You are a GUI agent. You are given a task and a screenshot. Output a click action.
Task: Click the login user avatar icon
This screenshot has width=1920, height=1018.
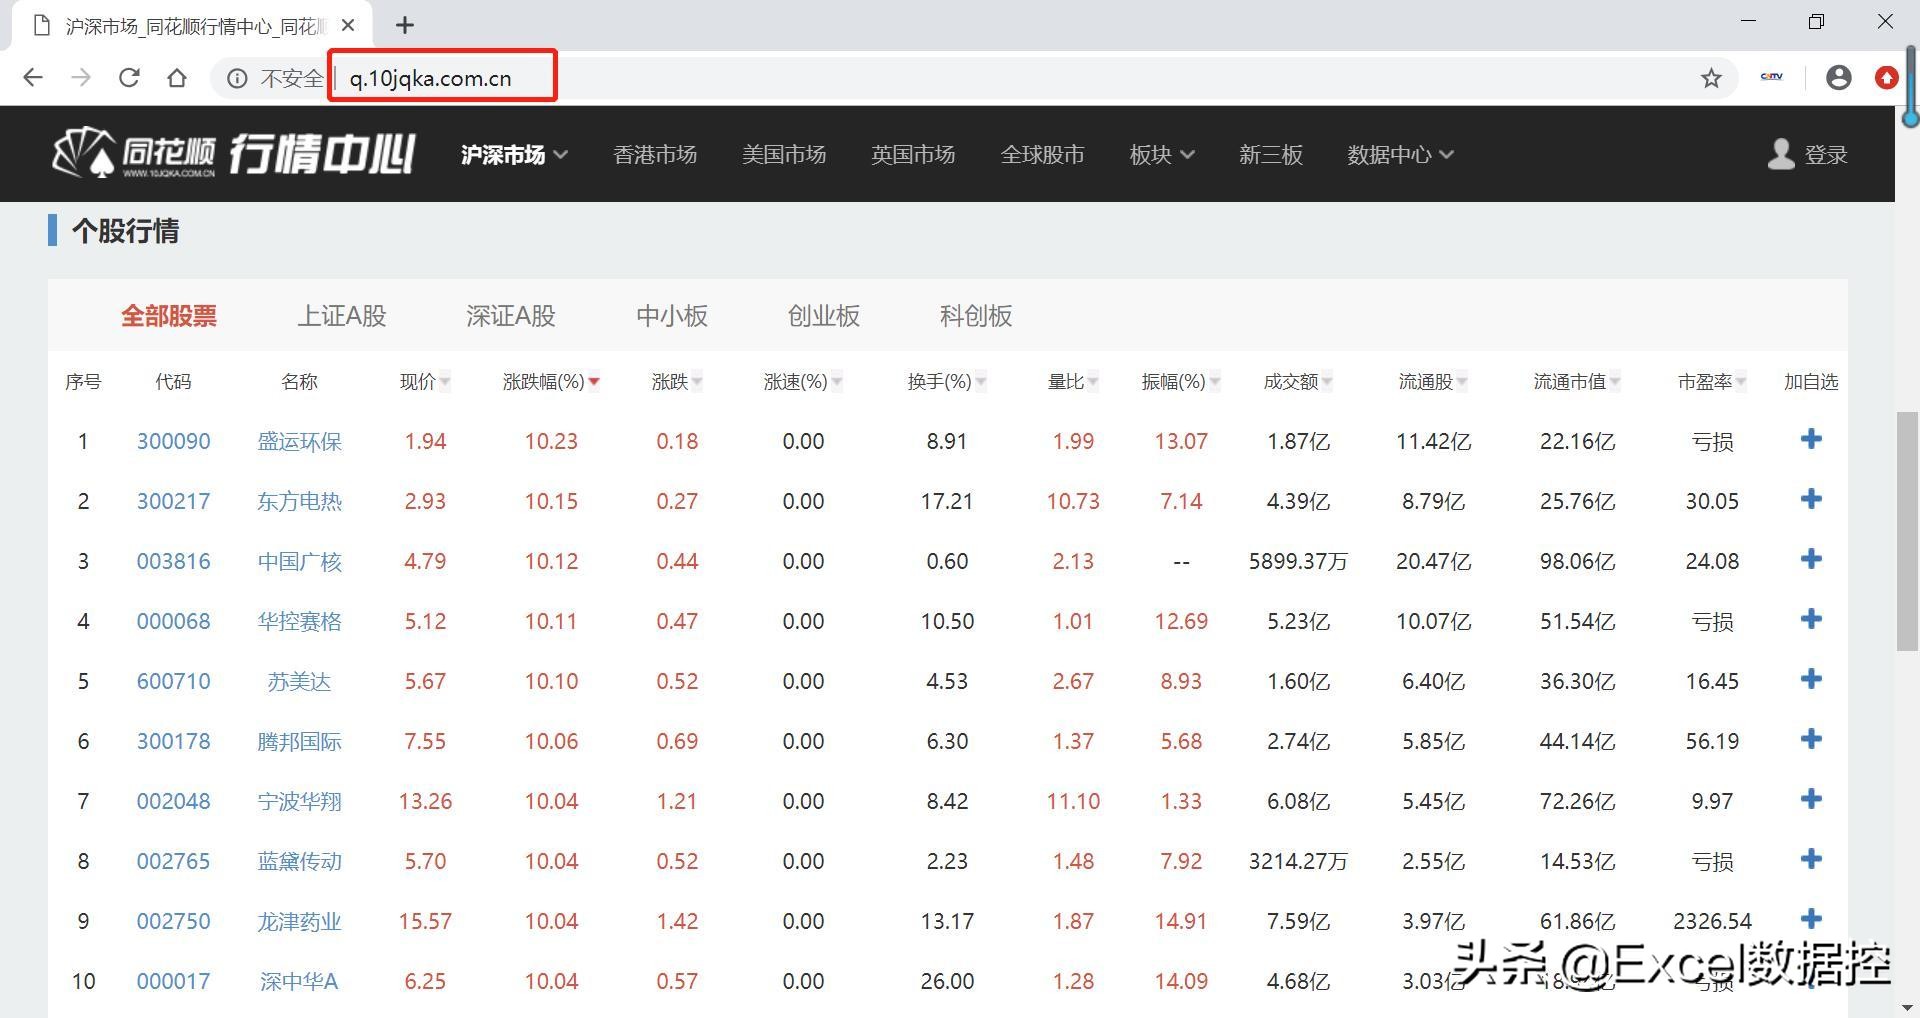click(1780, 154)
